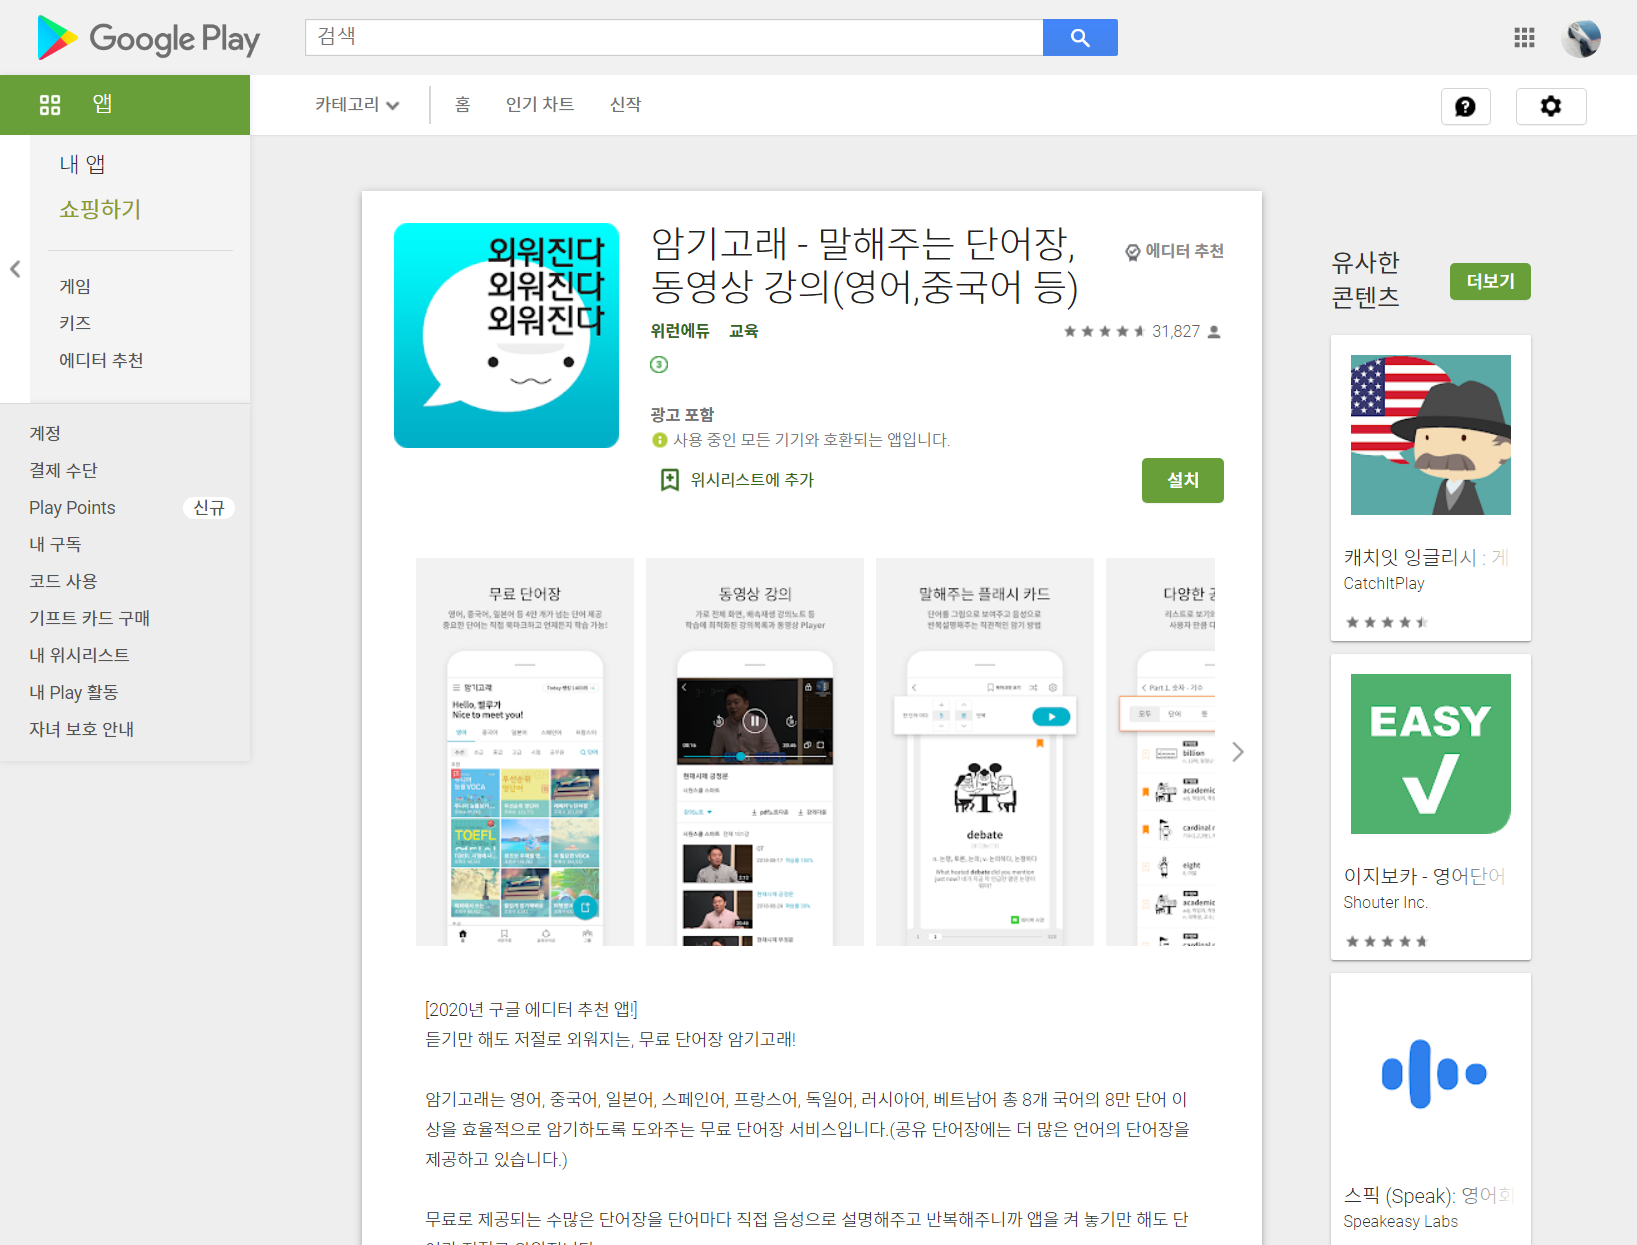Click the Google Play logo
Viewport: 1637px width, 1245px height.
click(x=148, y=38)
